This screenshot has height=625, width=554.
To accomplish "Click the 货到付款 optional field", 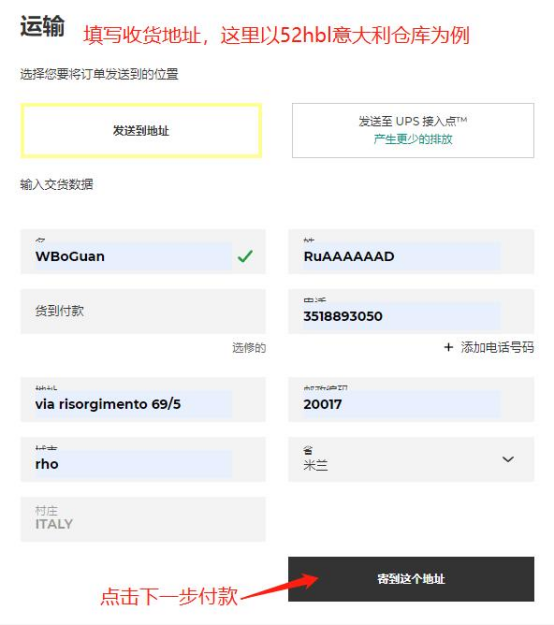I will coord(143,311).
